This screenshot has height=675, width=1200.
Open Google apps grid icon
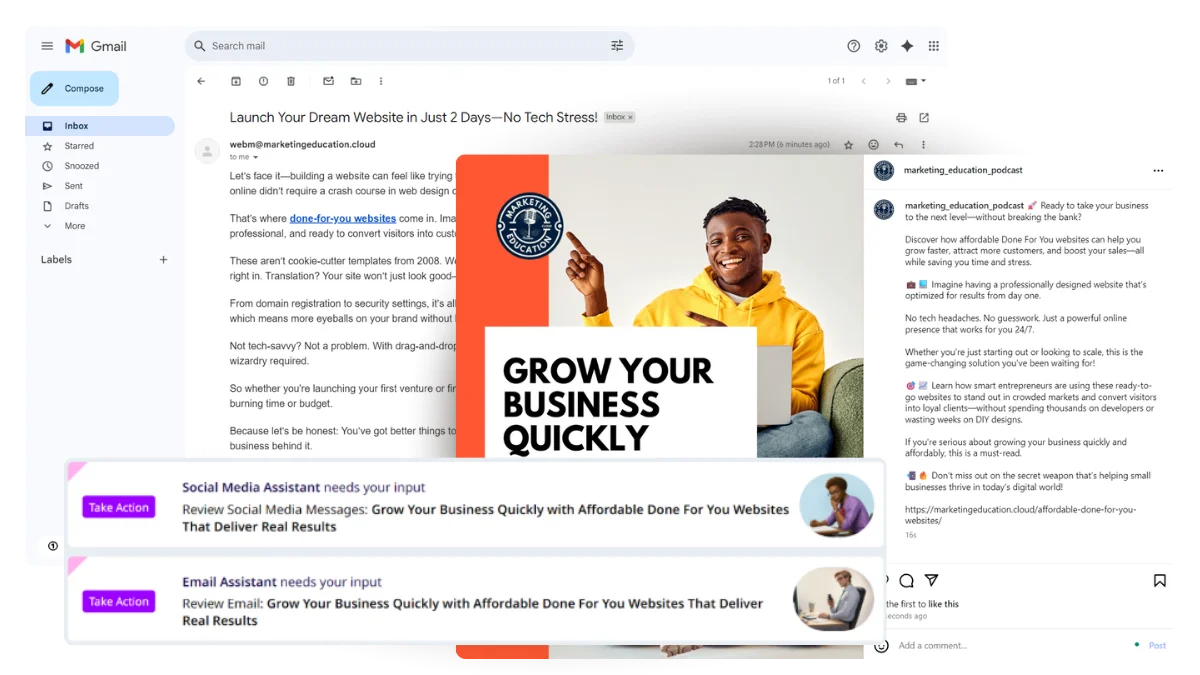pos(933,46)
